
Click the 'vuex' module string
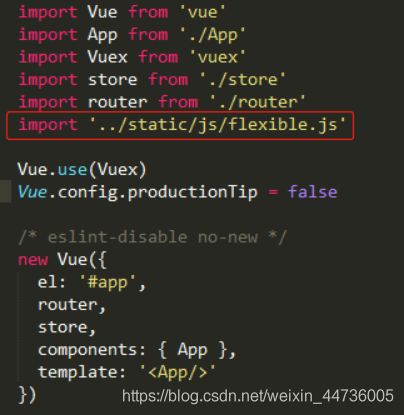(x=217, y=57)
